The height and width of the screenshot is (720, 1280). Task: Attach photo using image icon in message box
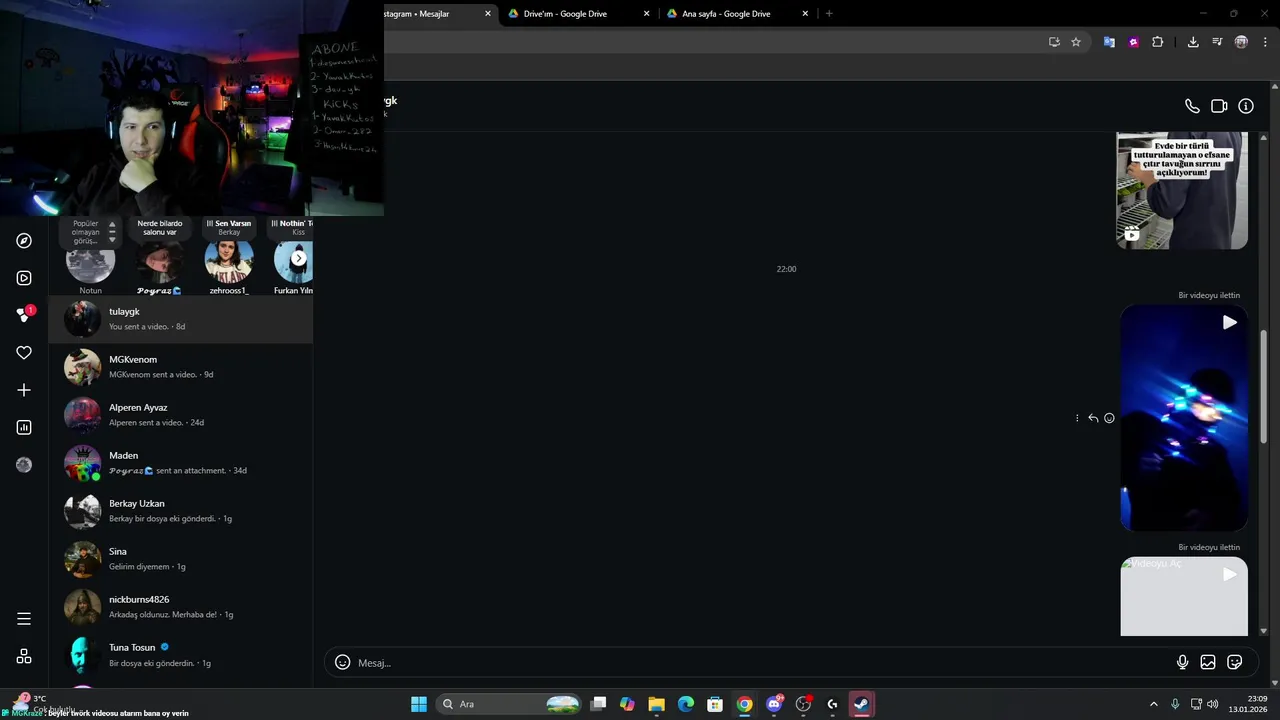click(1208, 662)
